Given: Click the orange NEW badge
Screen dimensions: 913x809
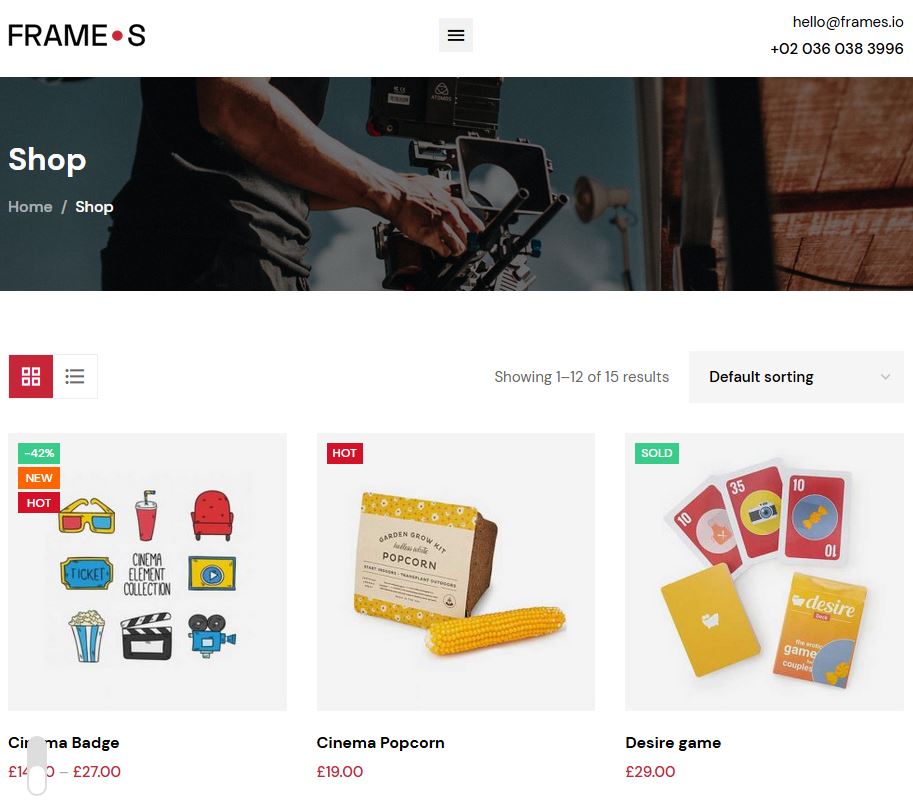Looking at the screenshot, I should click(39, 478).
